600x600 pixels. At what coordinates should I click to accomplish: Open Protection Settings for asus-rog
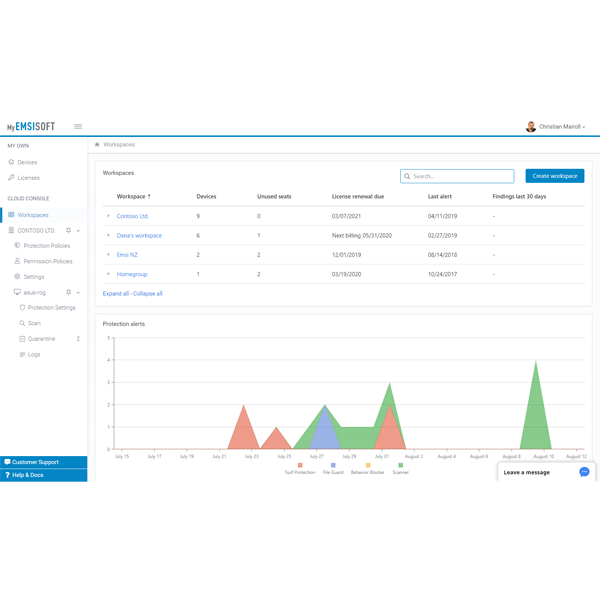point(51,308)
